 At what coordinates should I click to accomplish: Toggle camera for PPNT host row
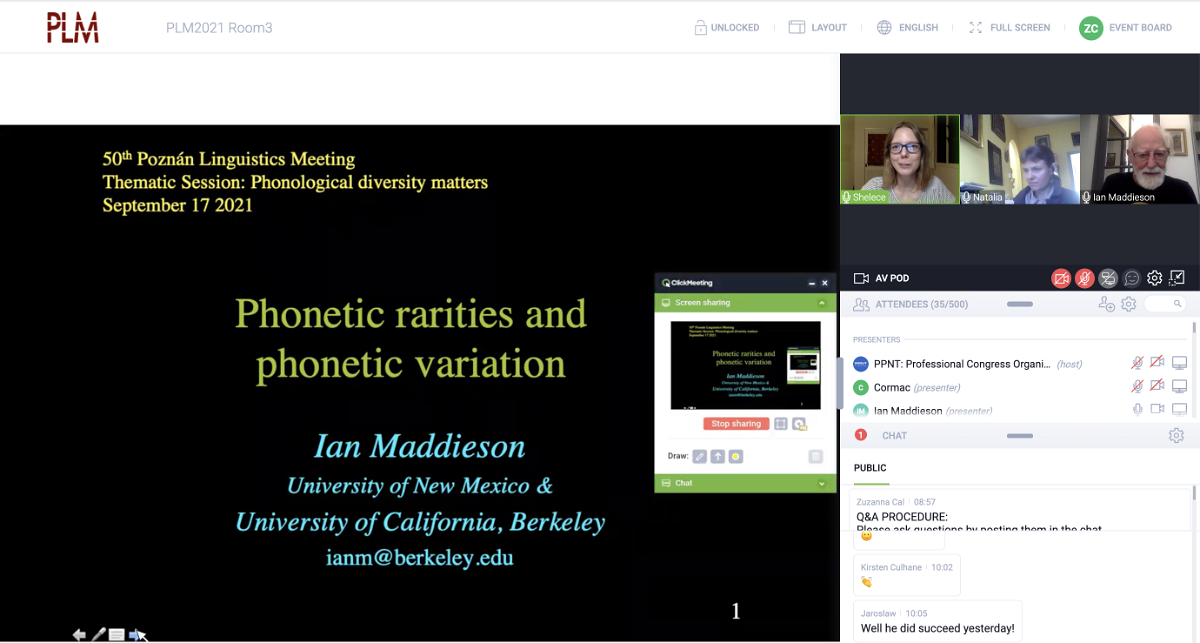(1157, 363)
